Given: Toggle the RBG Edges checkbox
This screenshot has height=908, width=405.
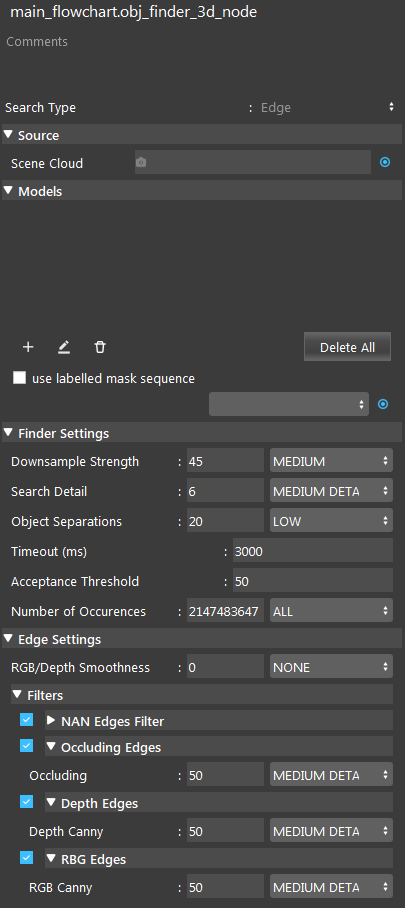Looking at the screenshot, I should point(27,858).
